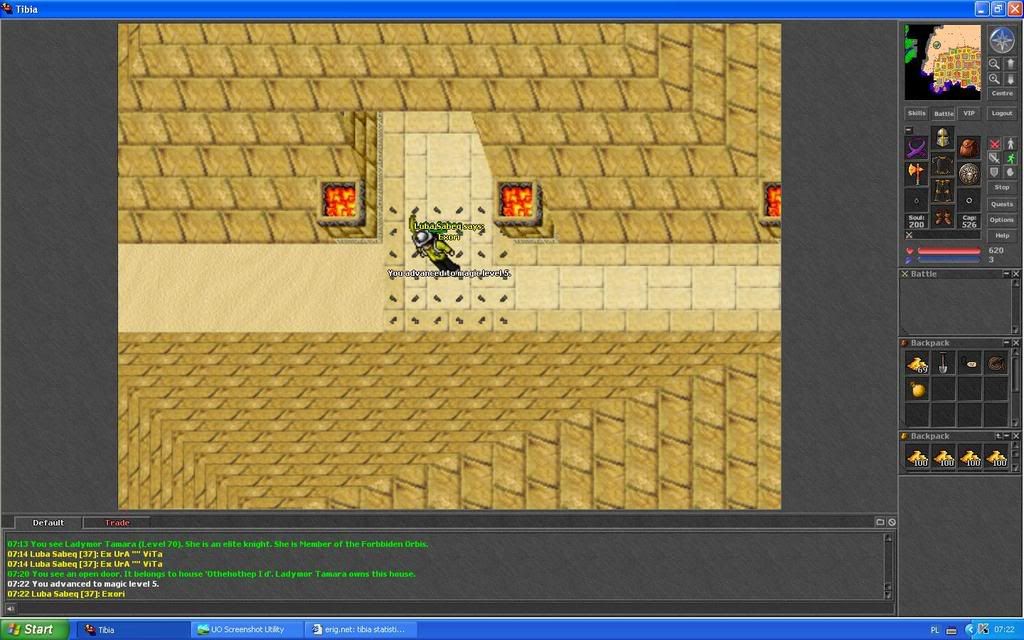This screenshot has width=1024, height=640.
Task: Open the Quests log
Action: [x=1002, y=204]
